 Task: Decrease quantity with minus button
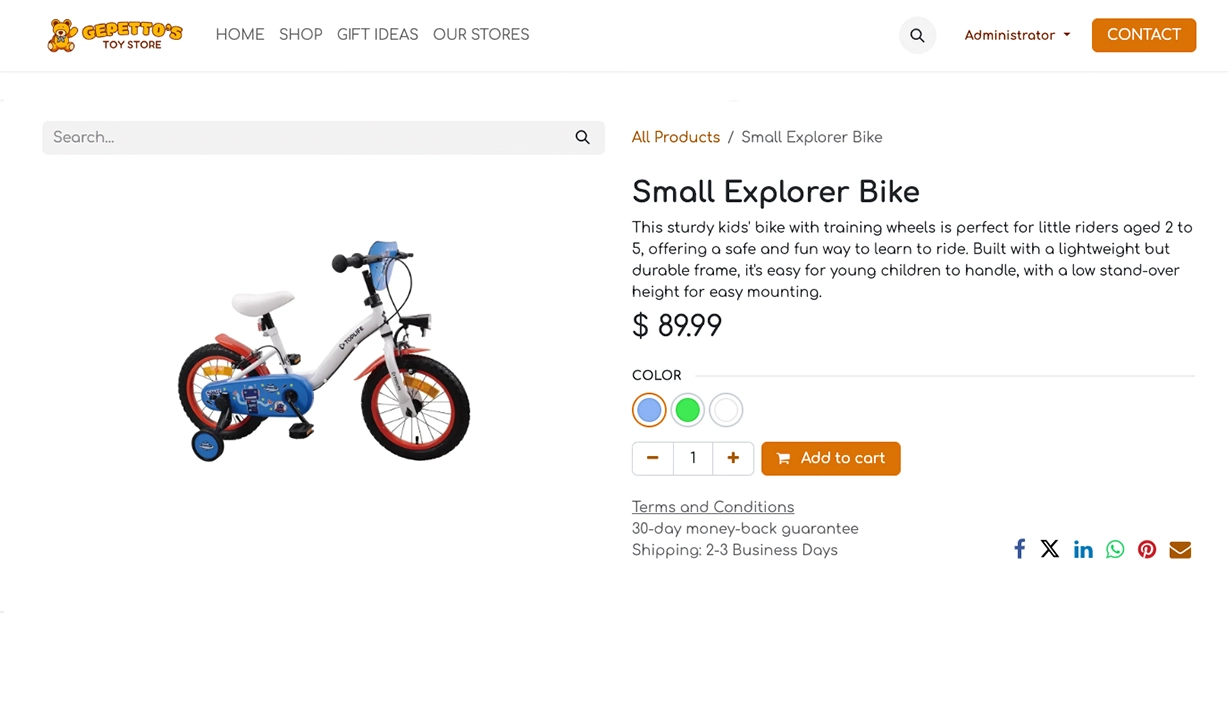tap(653, 458)
